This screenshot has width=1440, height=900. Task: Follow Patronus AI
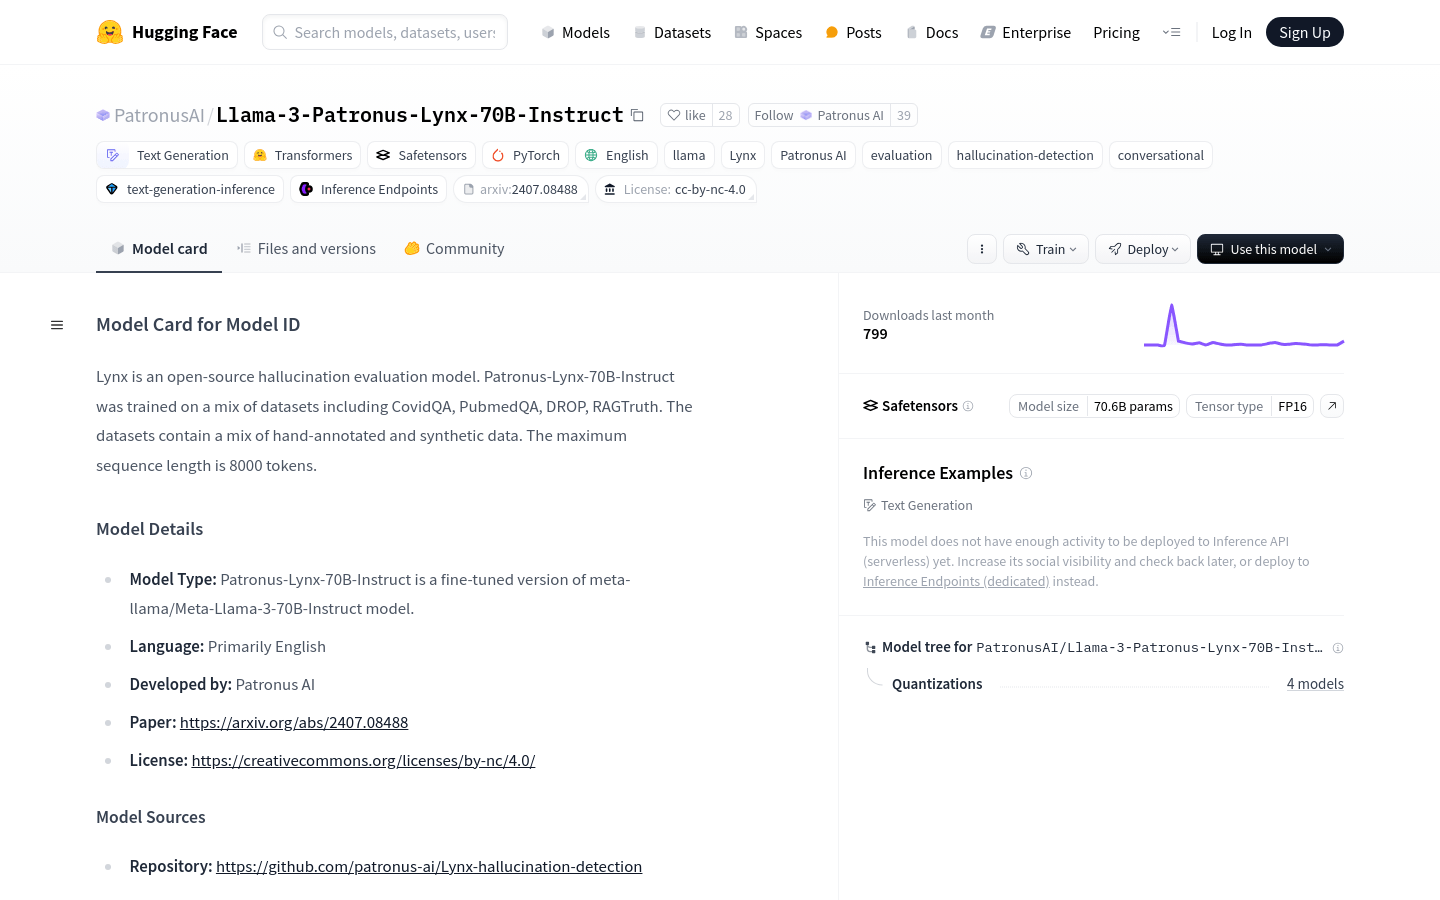[x=819, y=115]
